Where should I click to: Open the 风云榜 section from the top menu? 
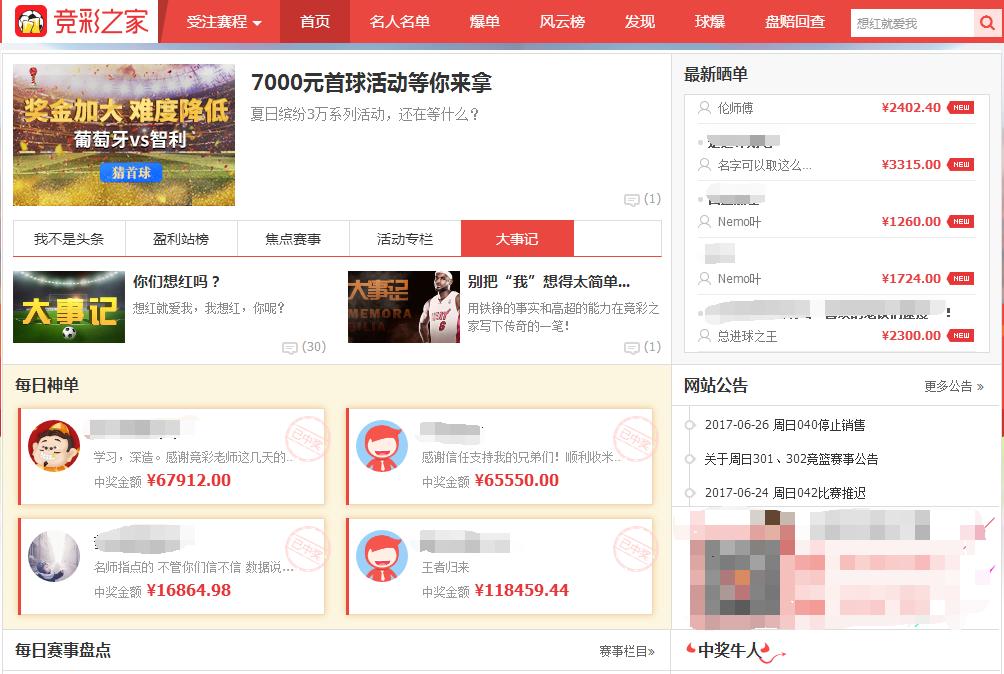coord(562,22)
